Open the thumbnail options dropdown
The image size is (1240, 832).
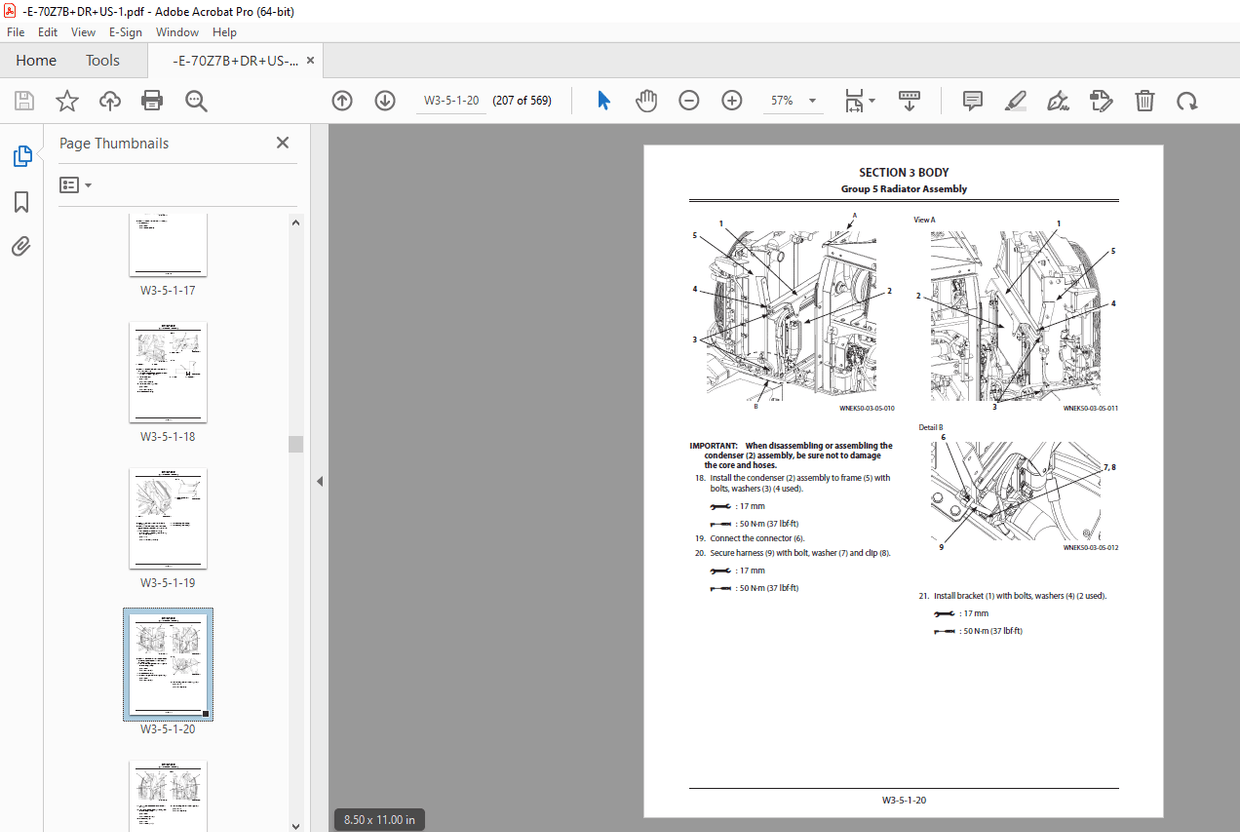pos(75,184)
